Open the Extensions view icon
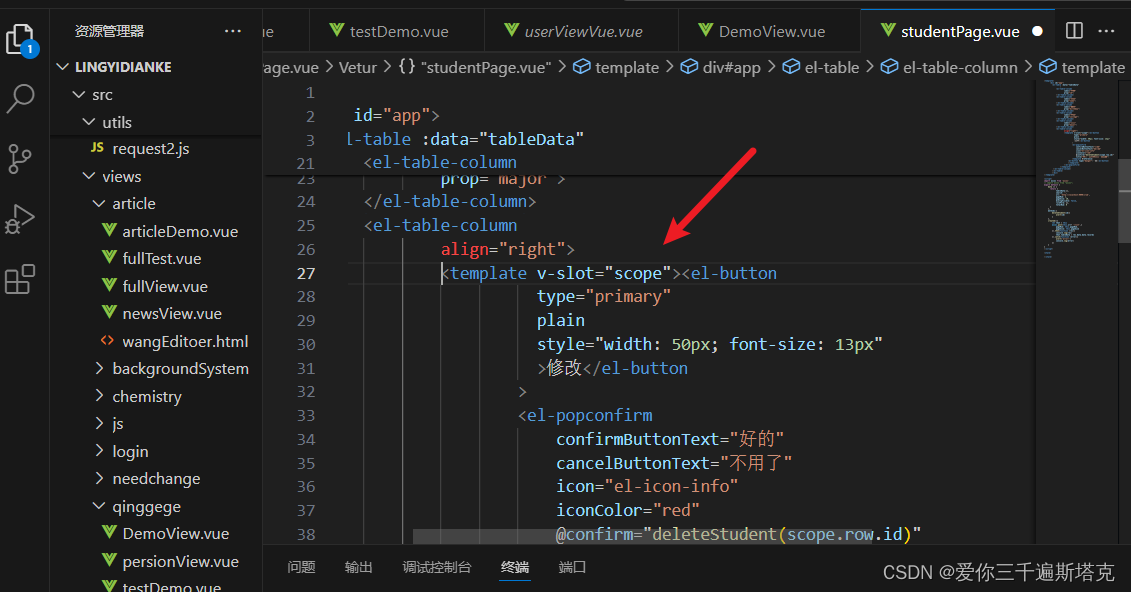This screenshot has height=592, width=1131. click(19, 279)
